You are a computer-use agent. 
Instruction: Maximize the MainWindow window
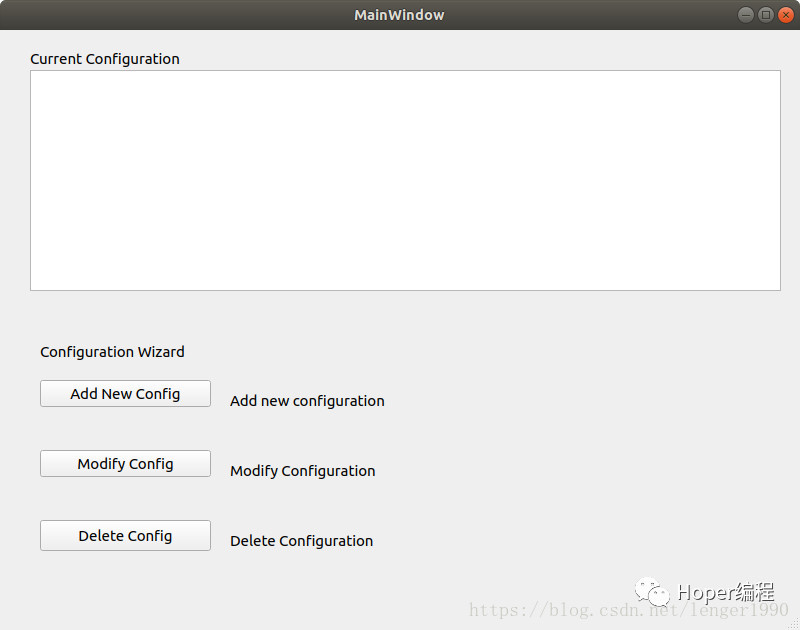[x=765, y=15]
